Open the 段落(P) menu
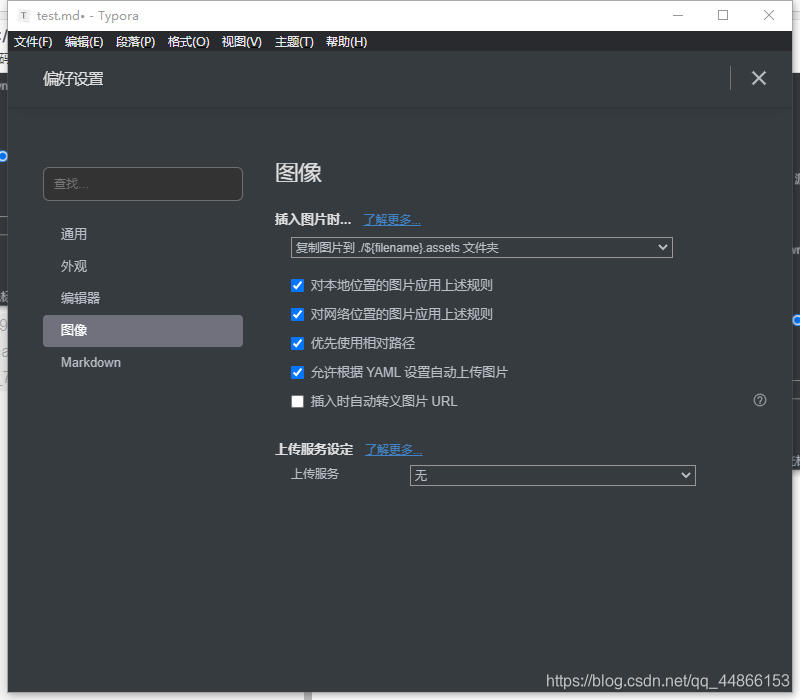The width and height of the screenshot is (800, 700). 136,42
